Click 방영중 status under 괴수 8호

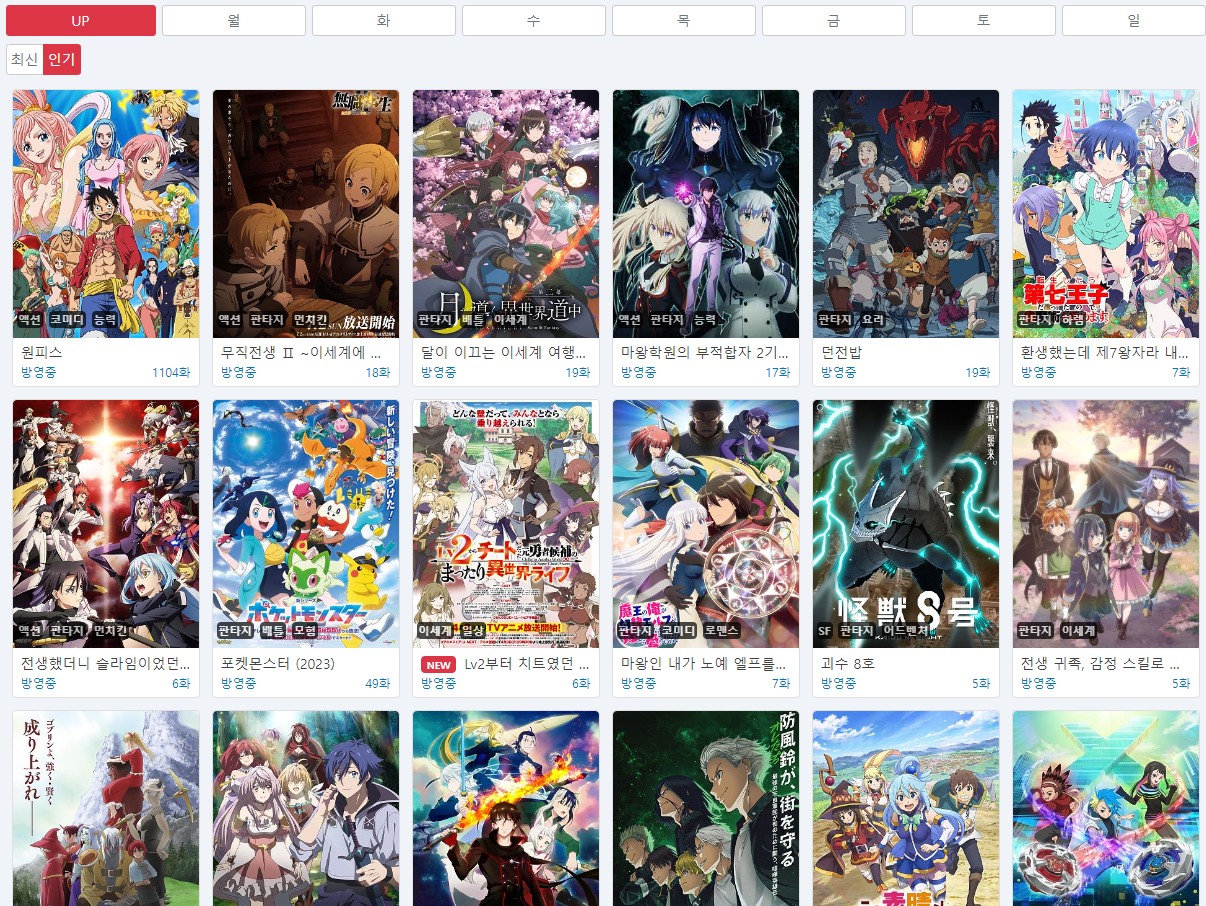pos(839,682)
